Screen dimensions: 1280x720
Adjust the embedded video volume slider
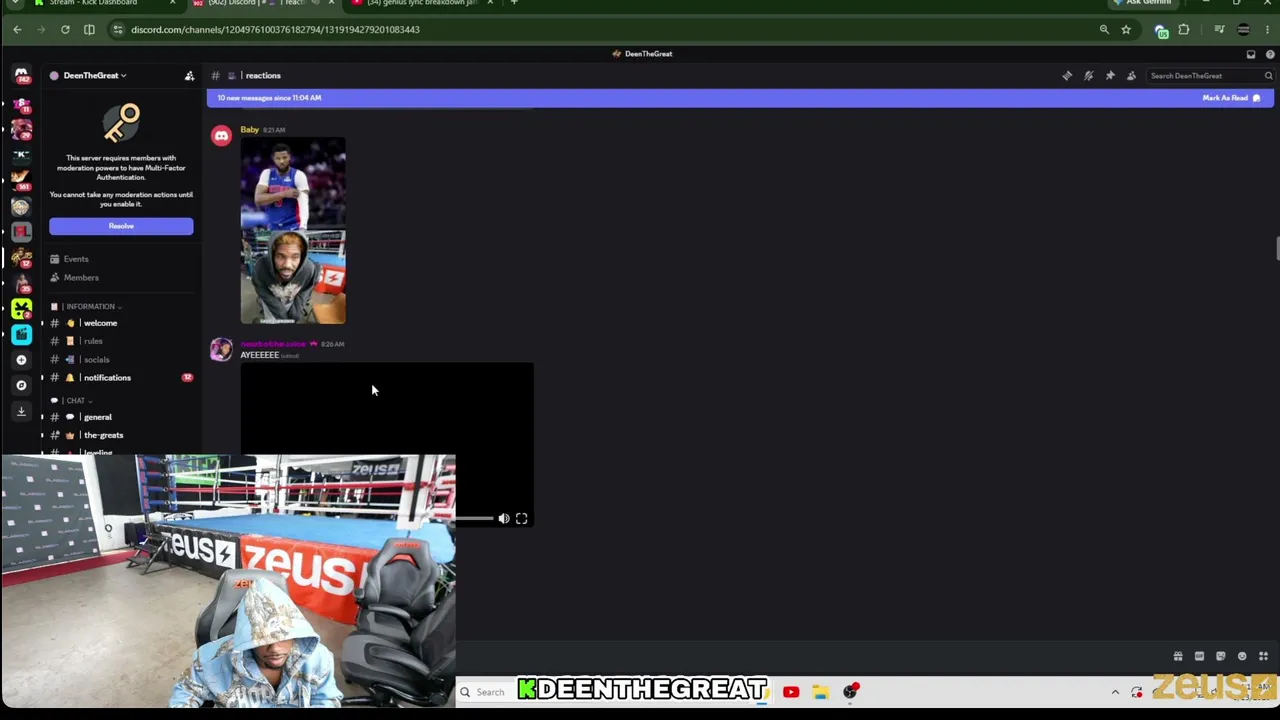pos(476,519)
